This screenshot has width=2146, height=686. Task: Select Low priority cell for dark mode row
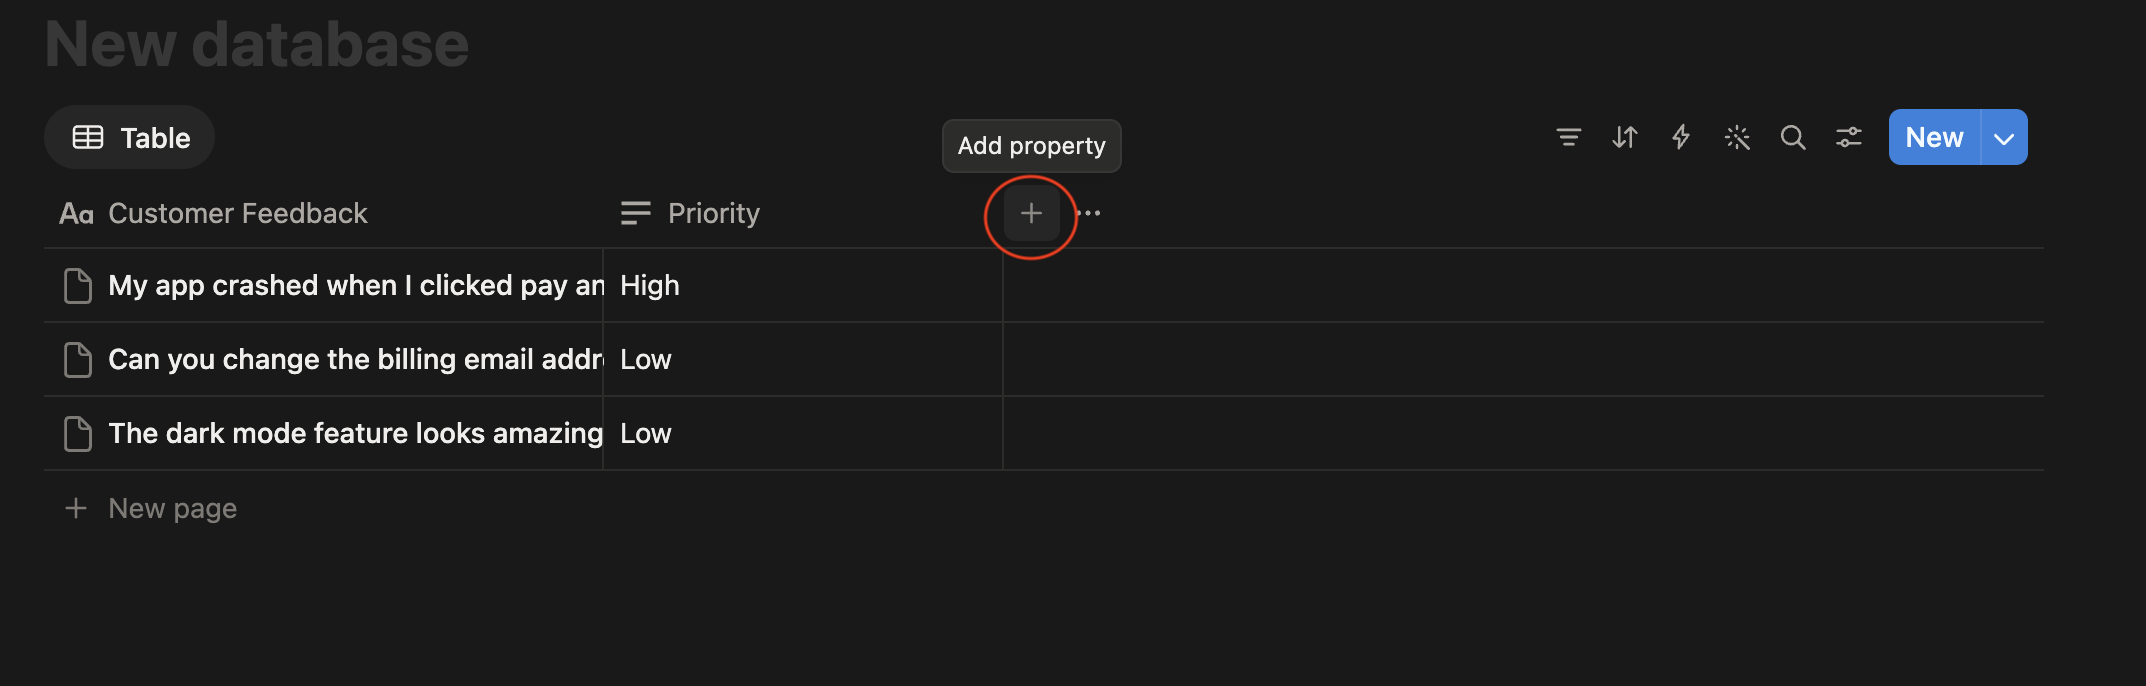803,433
